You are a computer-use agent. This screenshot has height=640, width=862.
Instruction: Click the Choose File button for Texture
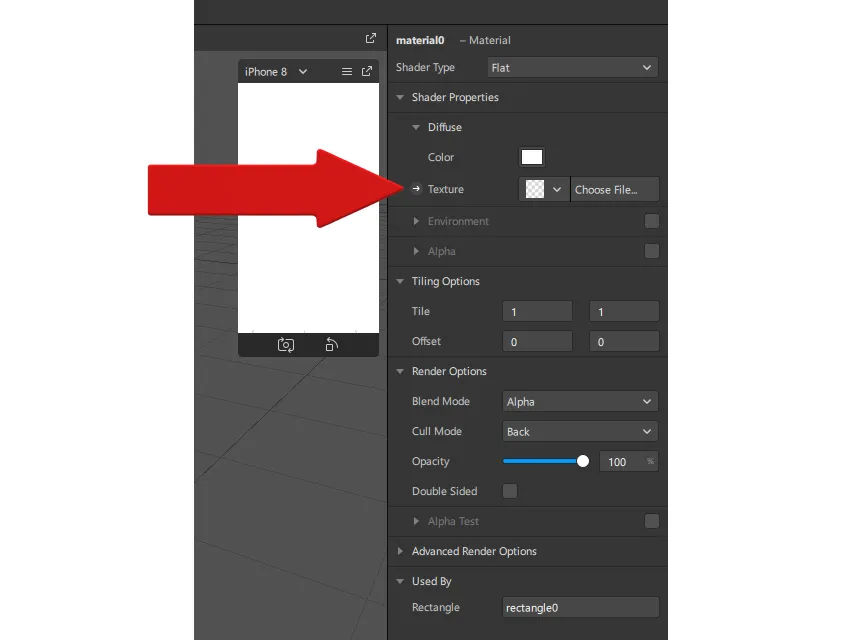click(x=615, y=190)
